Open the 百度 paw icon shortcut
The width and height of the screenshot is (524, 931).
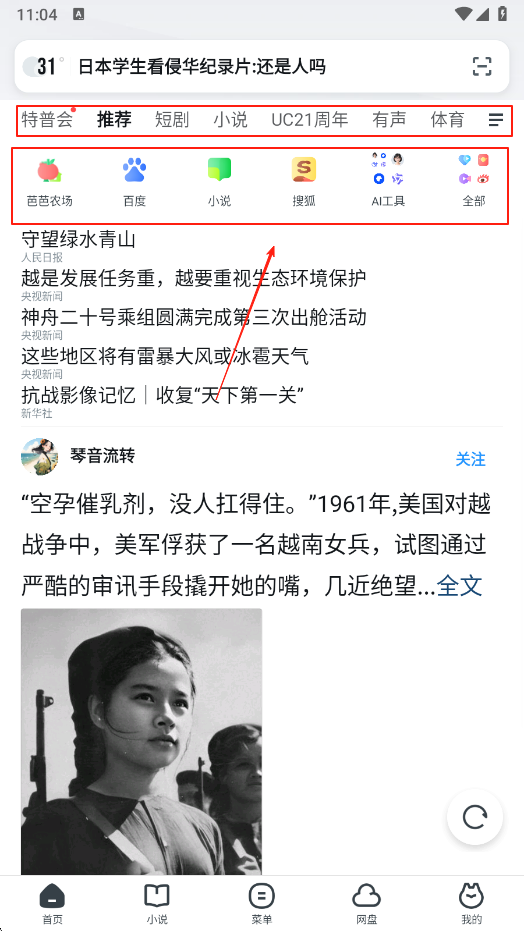pyautogui.click(x=134, y=170)
